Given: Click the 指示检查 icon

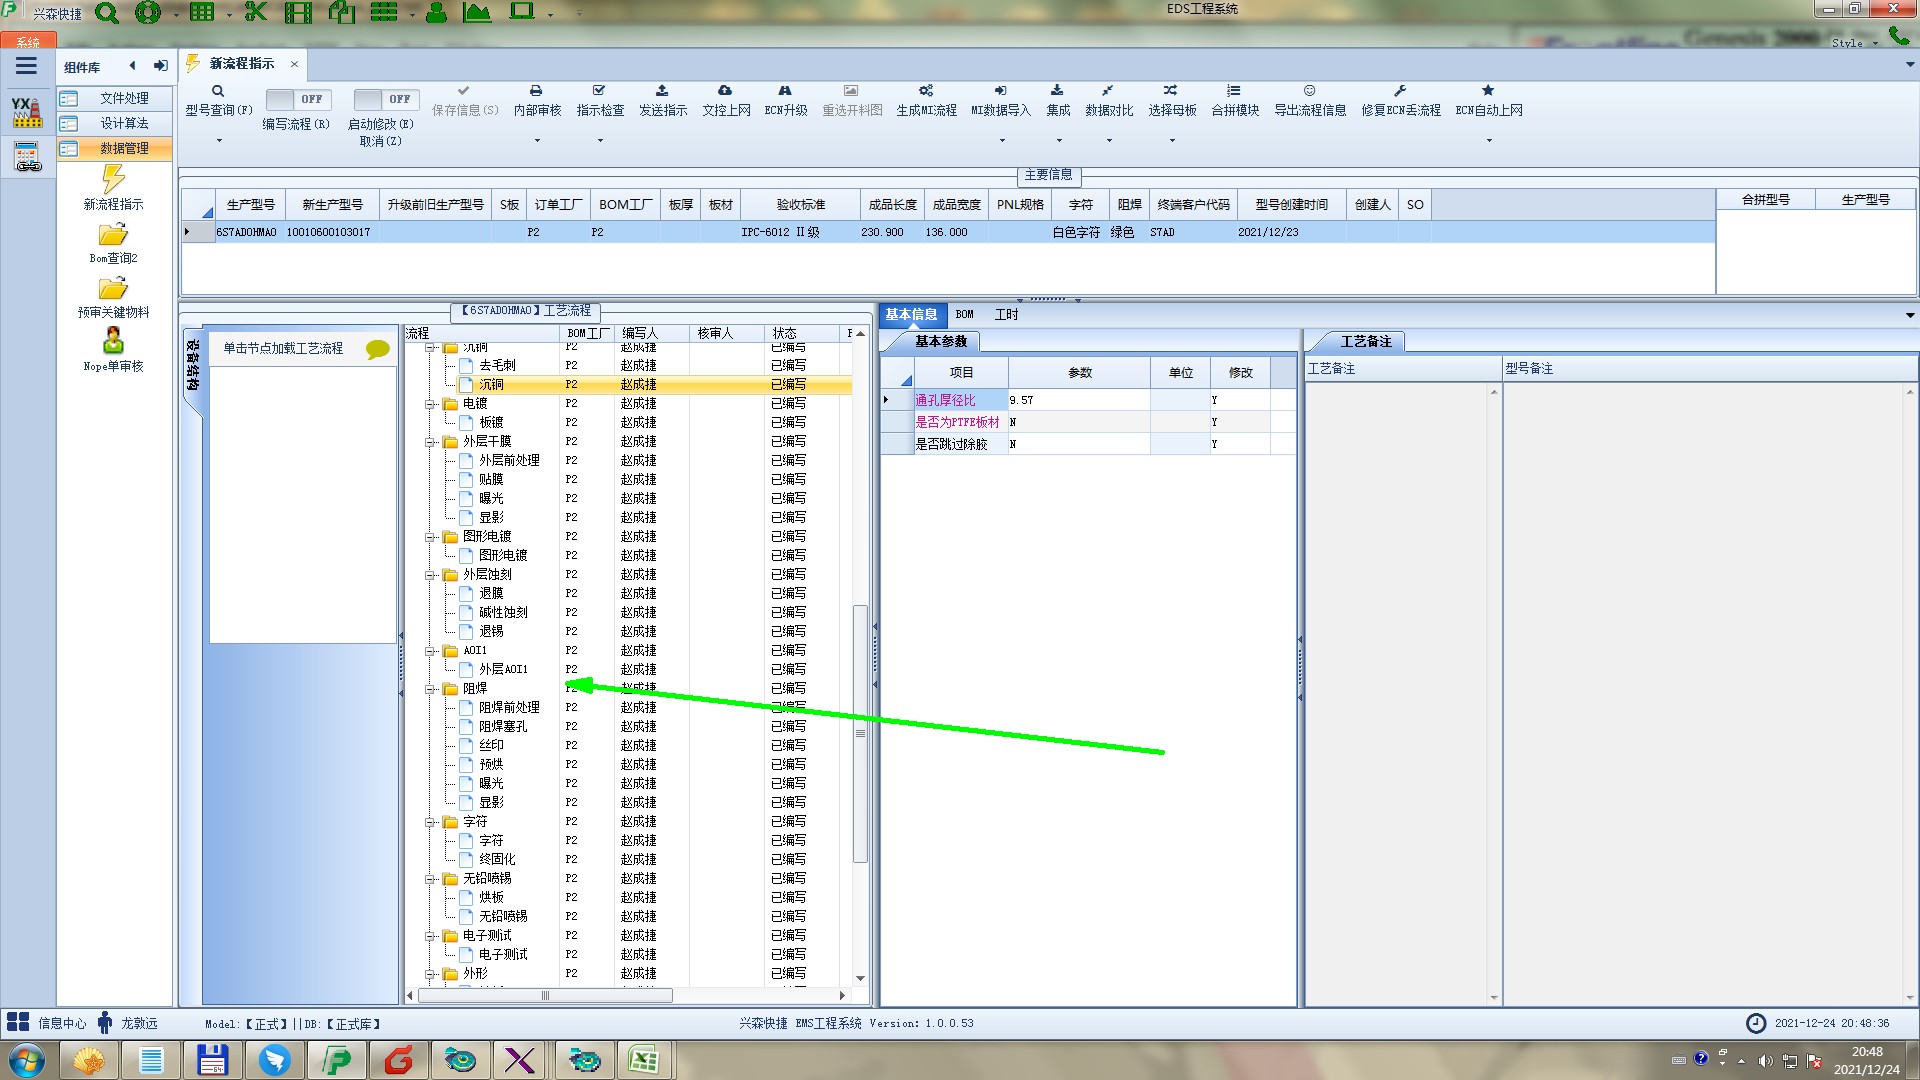Looking at the screenshot, I should 599,91.
